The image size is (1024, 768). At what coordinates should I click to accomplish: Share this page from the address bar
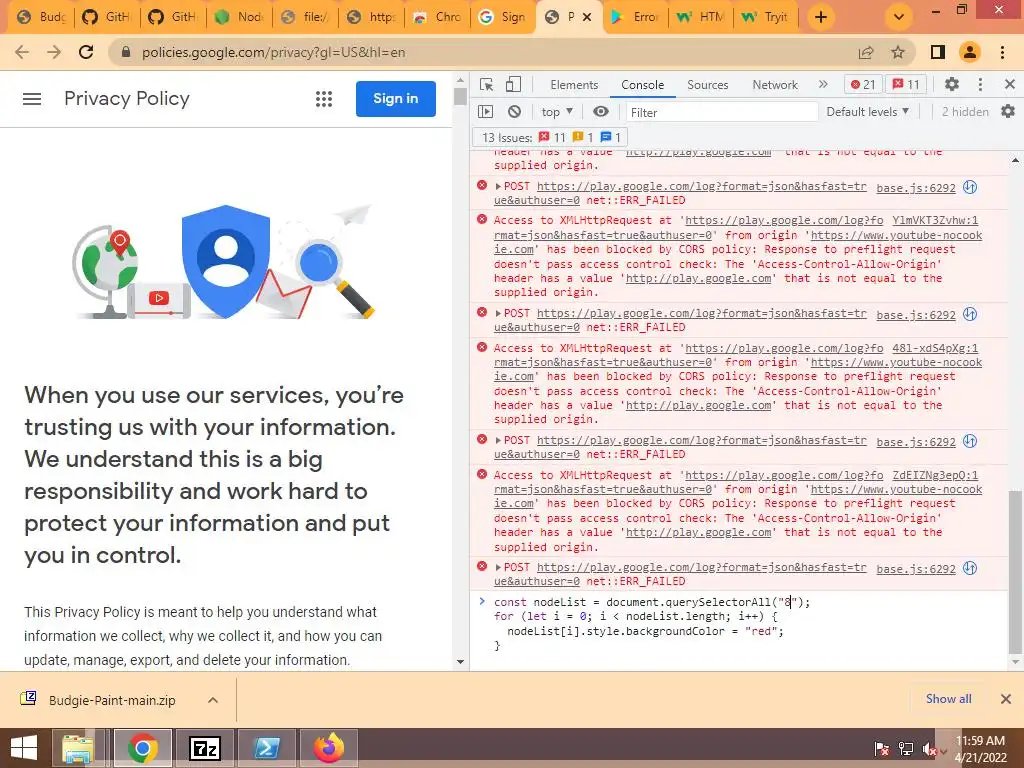pos(866,52)
